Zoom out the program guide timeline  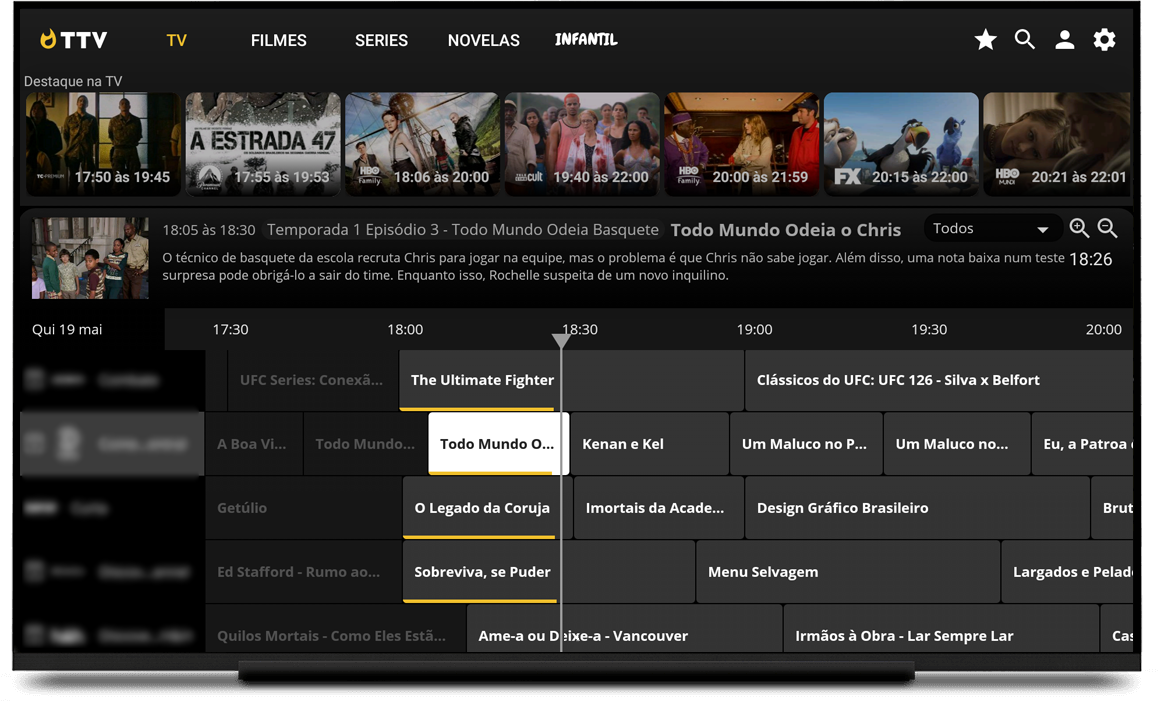(x=1107, y=228)
